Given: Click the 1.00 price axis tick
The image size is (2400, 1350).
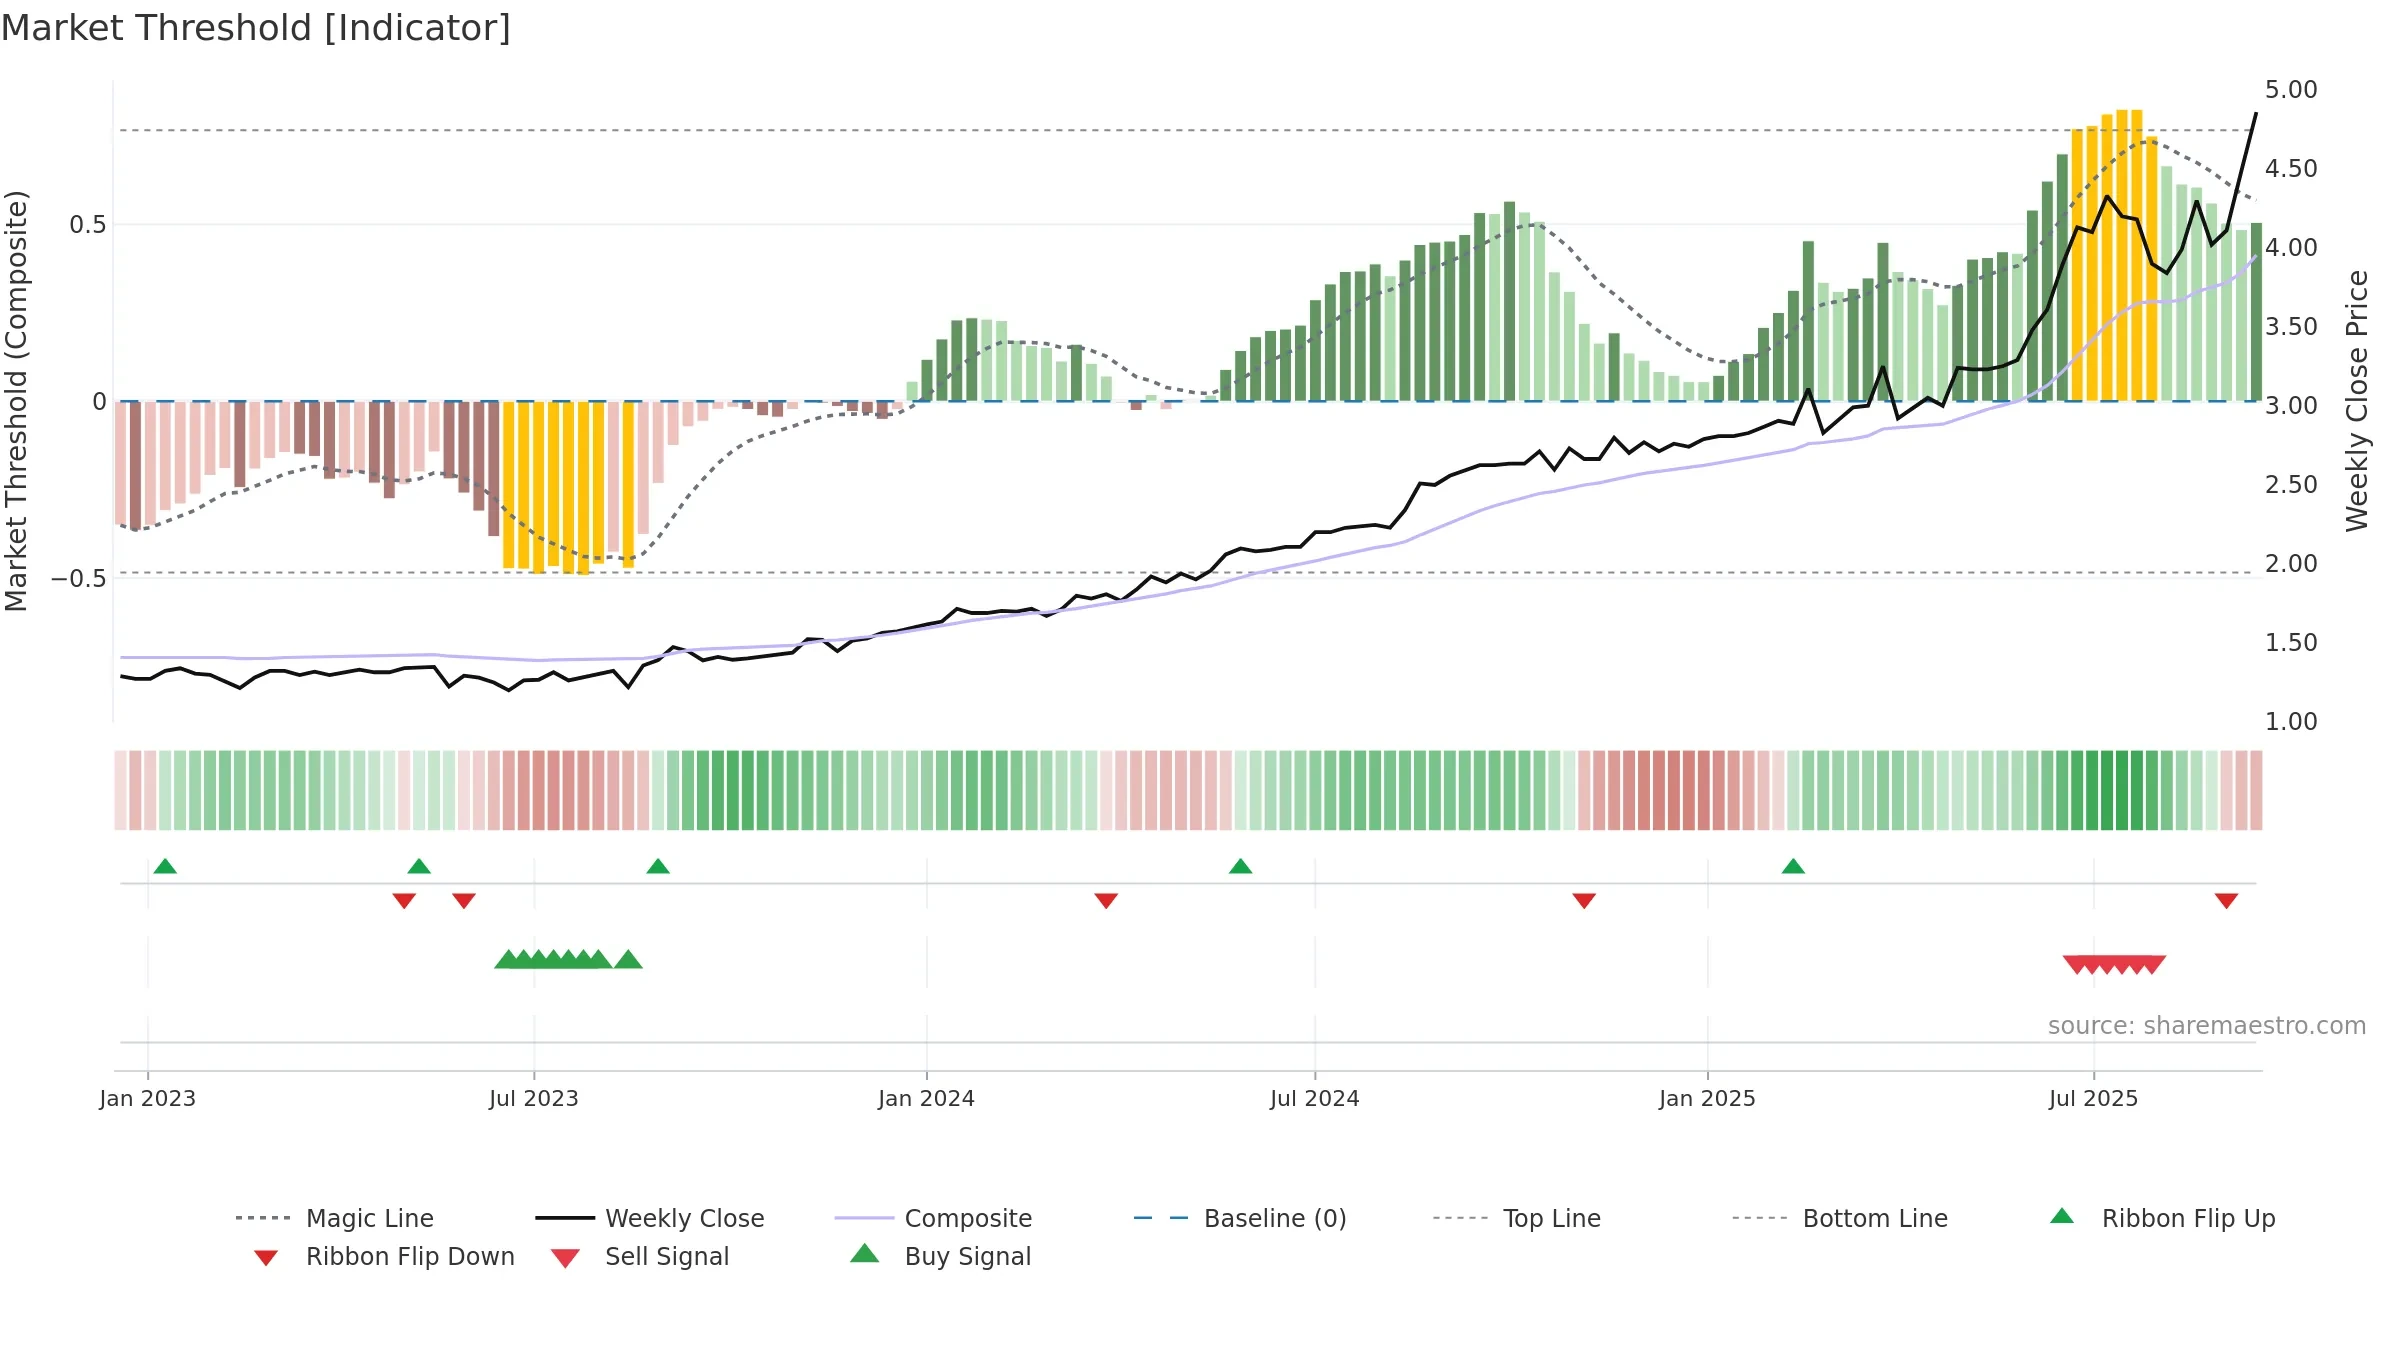Looking at the screenshot, I should pyautogui.click(x=2291, y=722).
